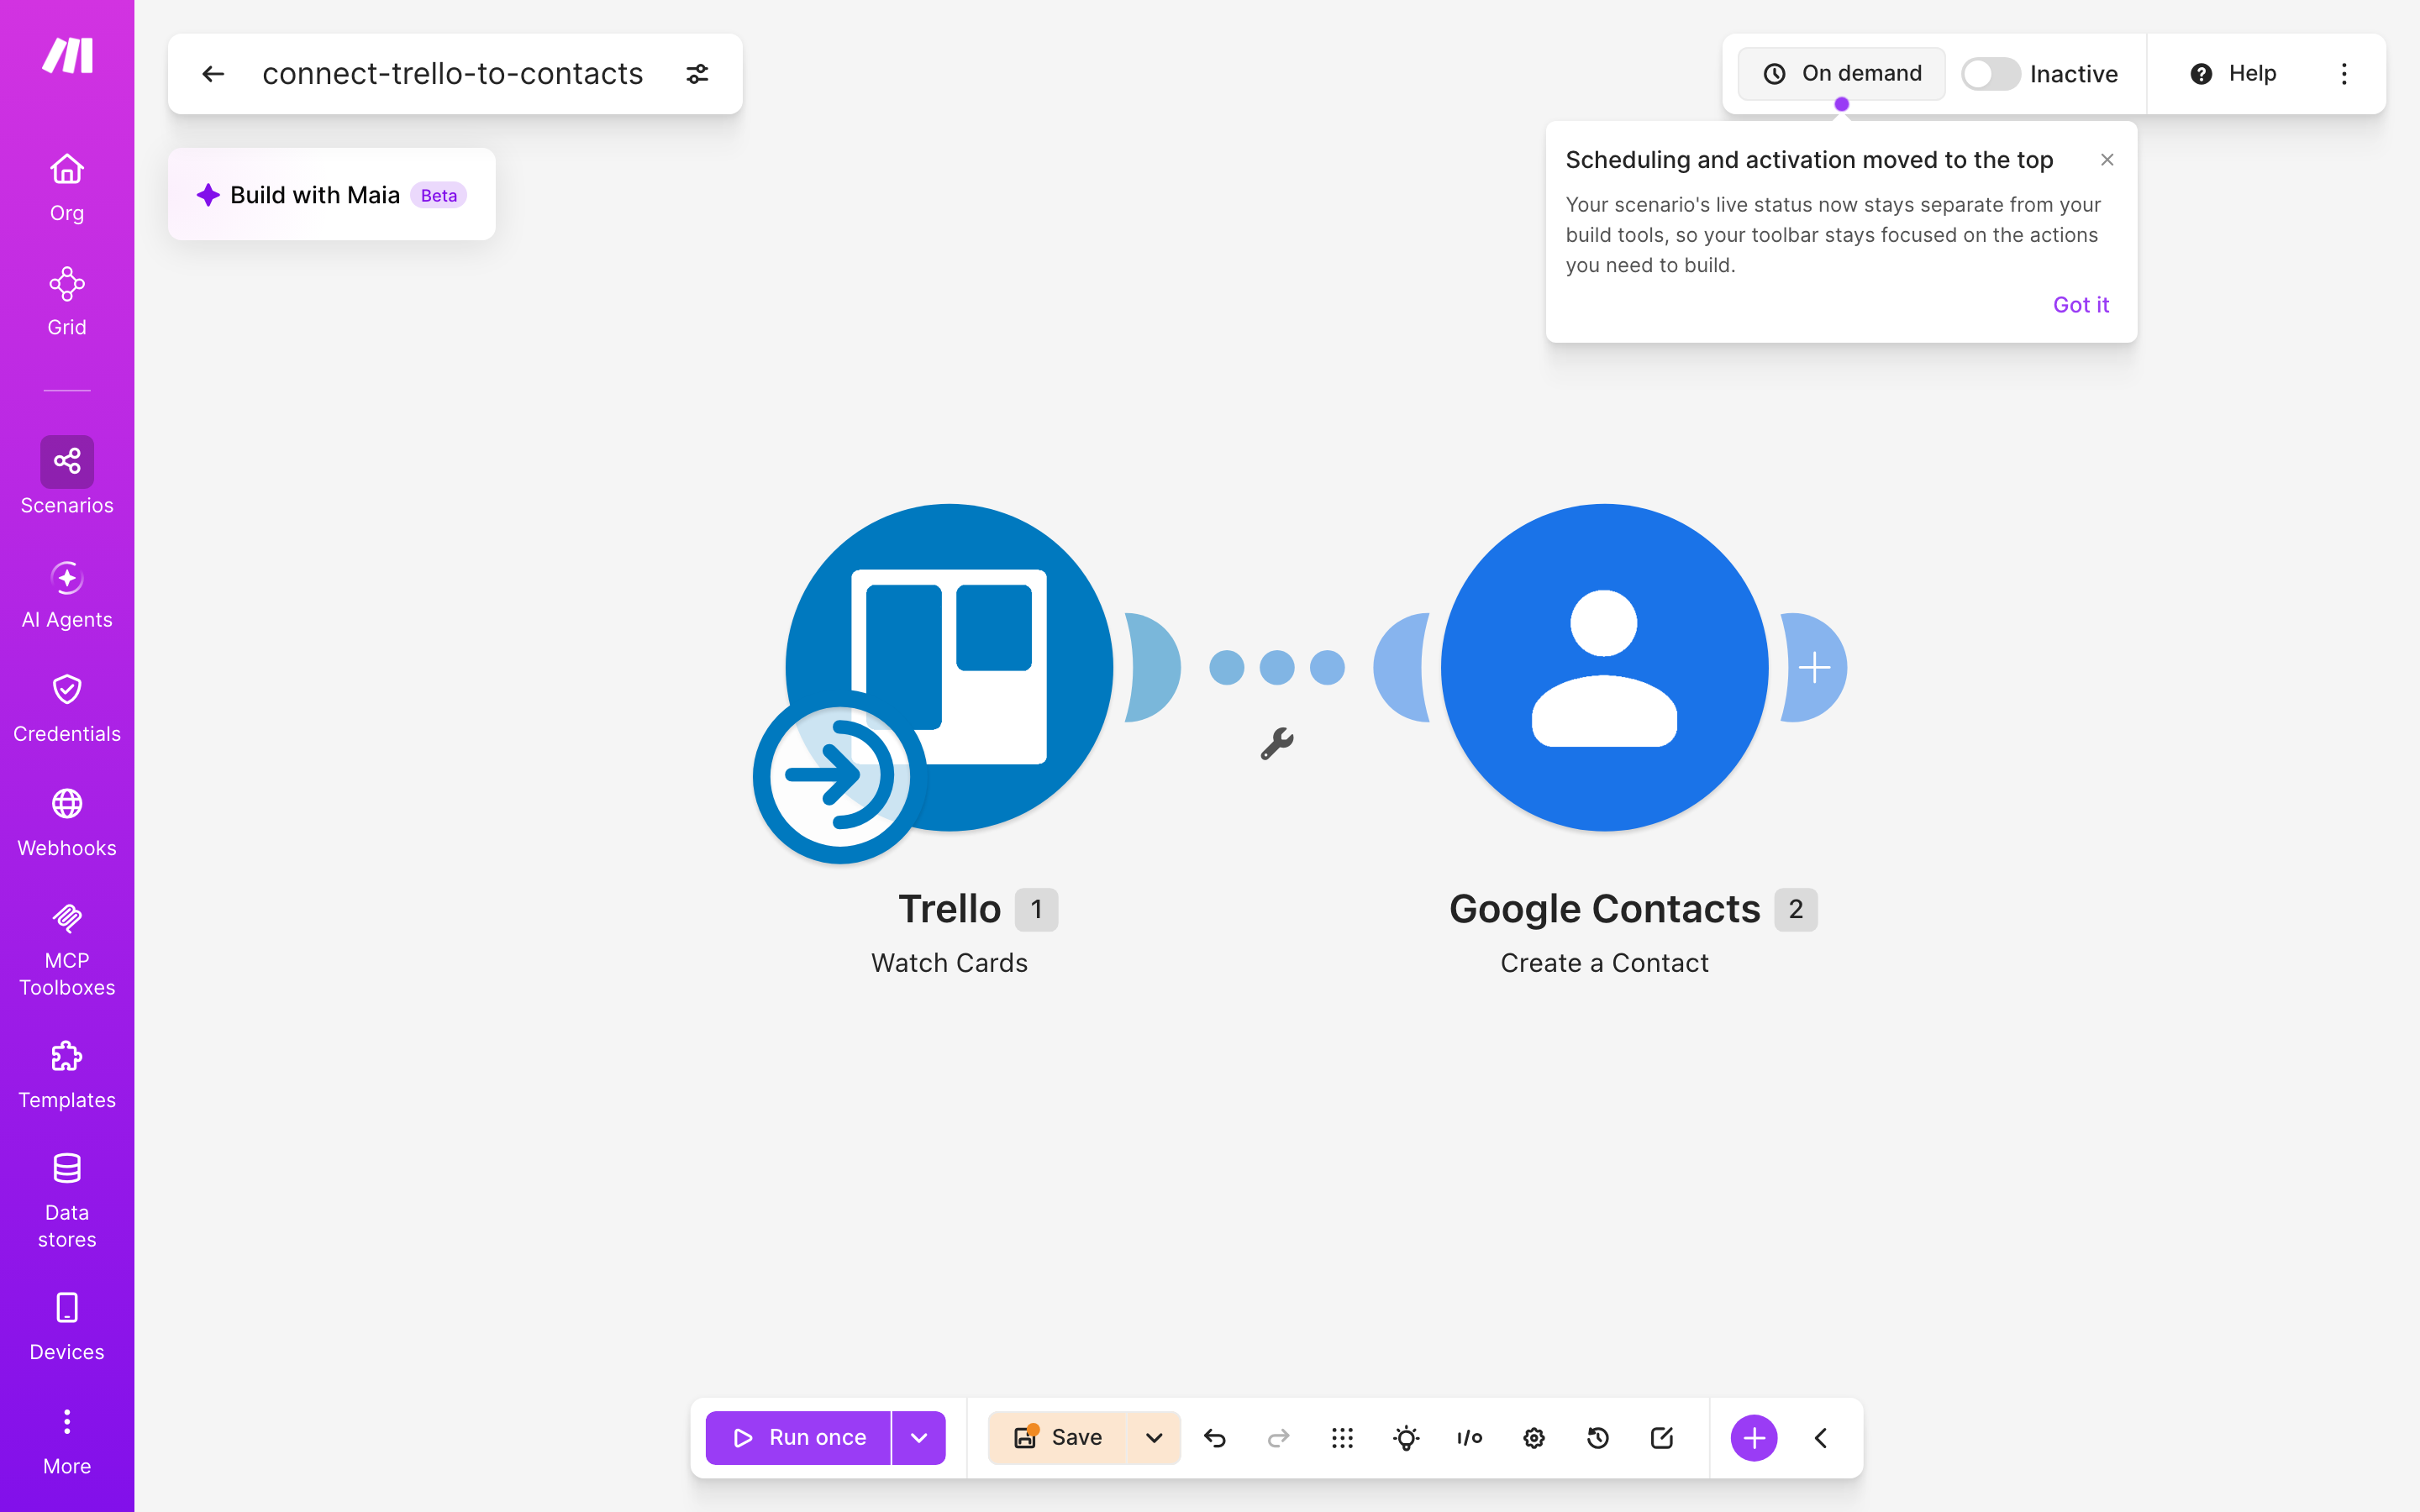Go back with the left arrow
The height and width of the screenshot is (1512, 2420).
(x=213, y=74)
